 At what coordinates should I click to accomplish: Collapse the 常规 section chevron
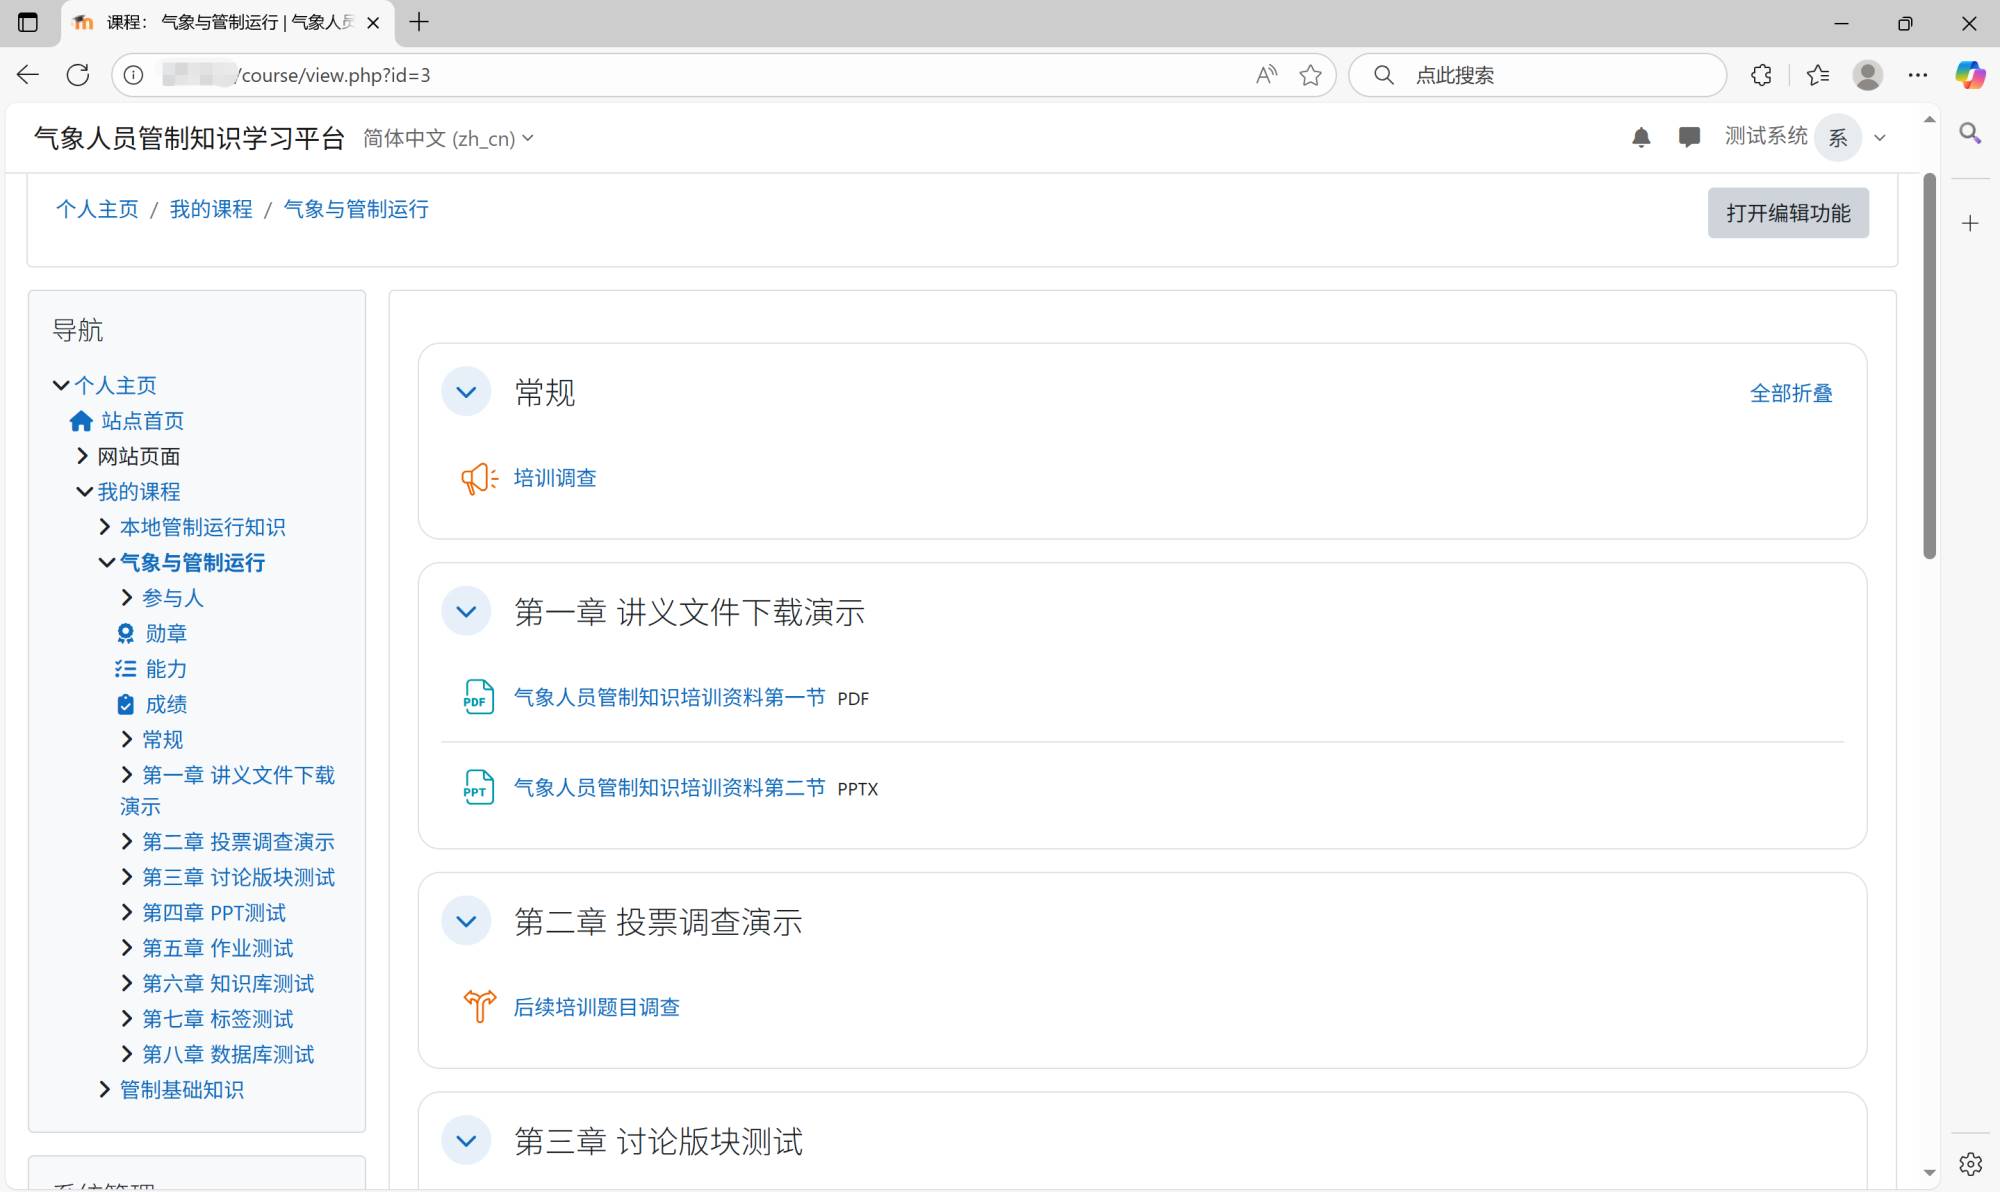[x=466, y=392]
